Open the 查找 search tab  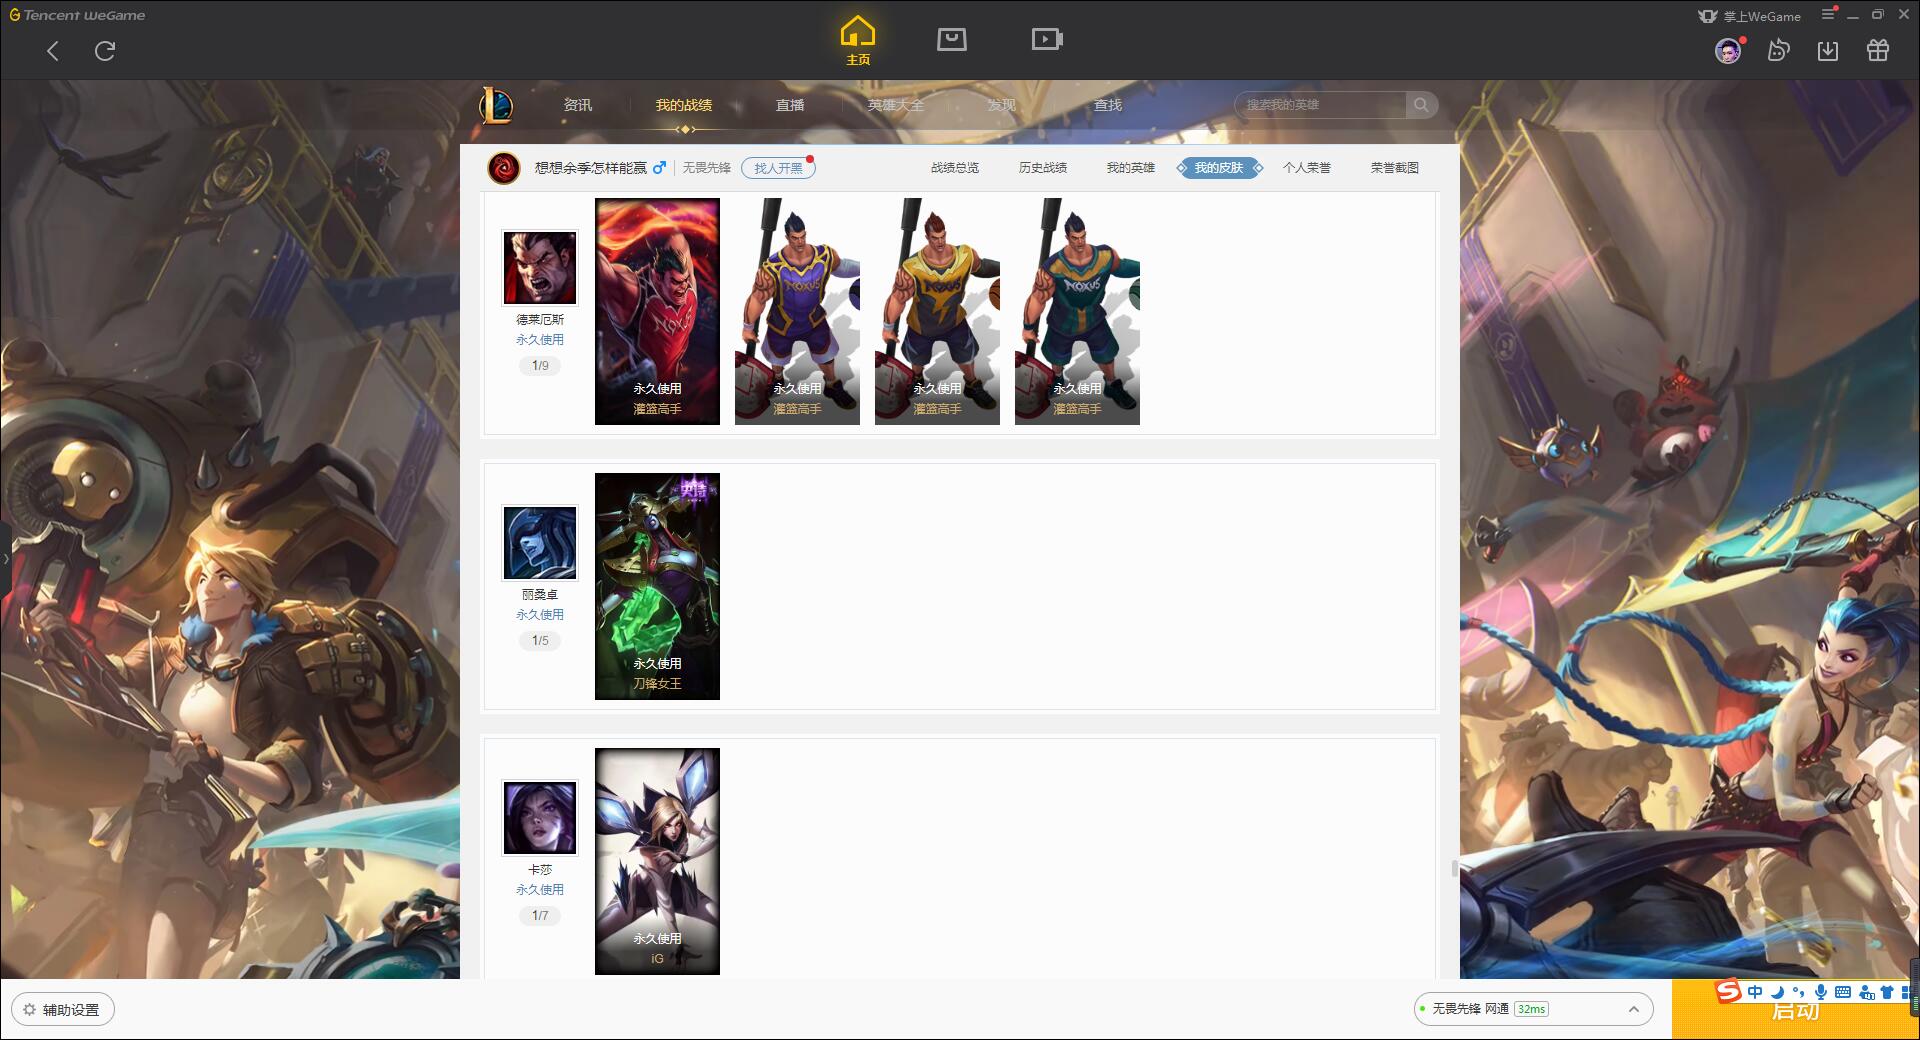click(1108, 105)
